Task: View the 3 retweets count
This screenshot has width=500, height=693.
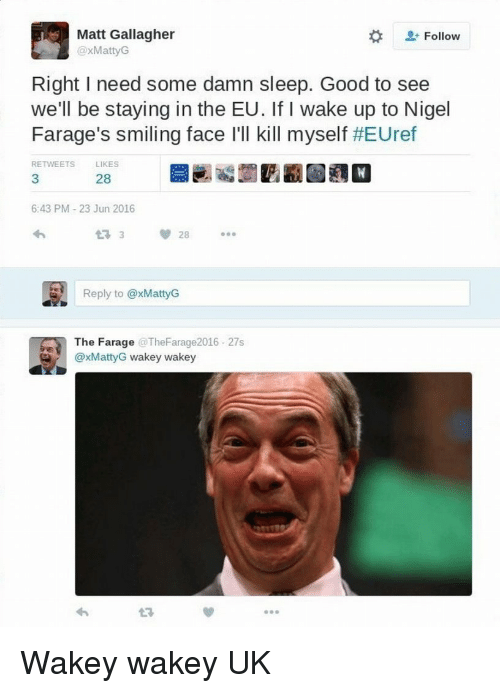Action: pyautogui.click(x=35, y=179)
